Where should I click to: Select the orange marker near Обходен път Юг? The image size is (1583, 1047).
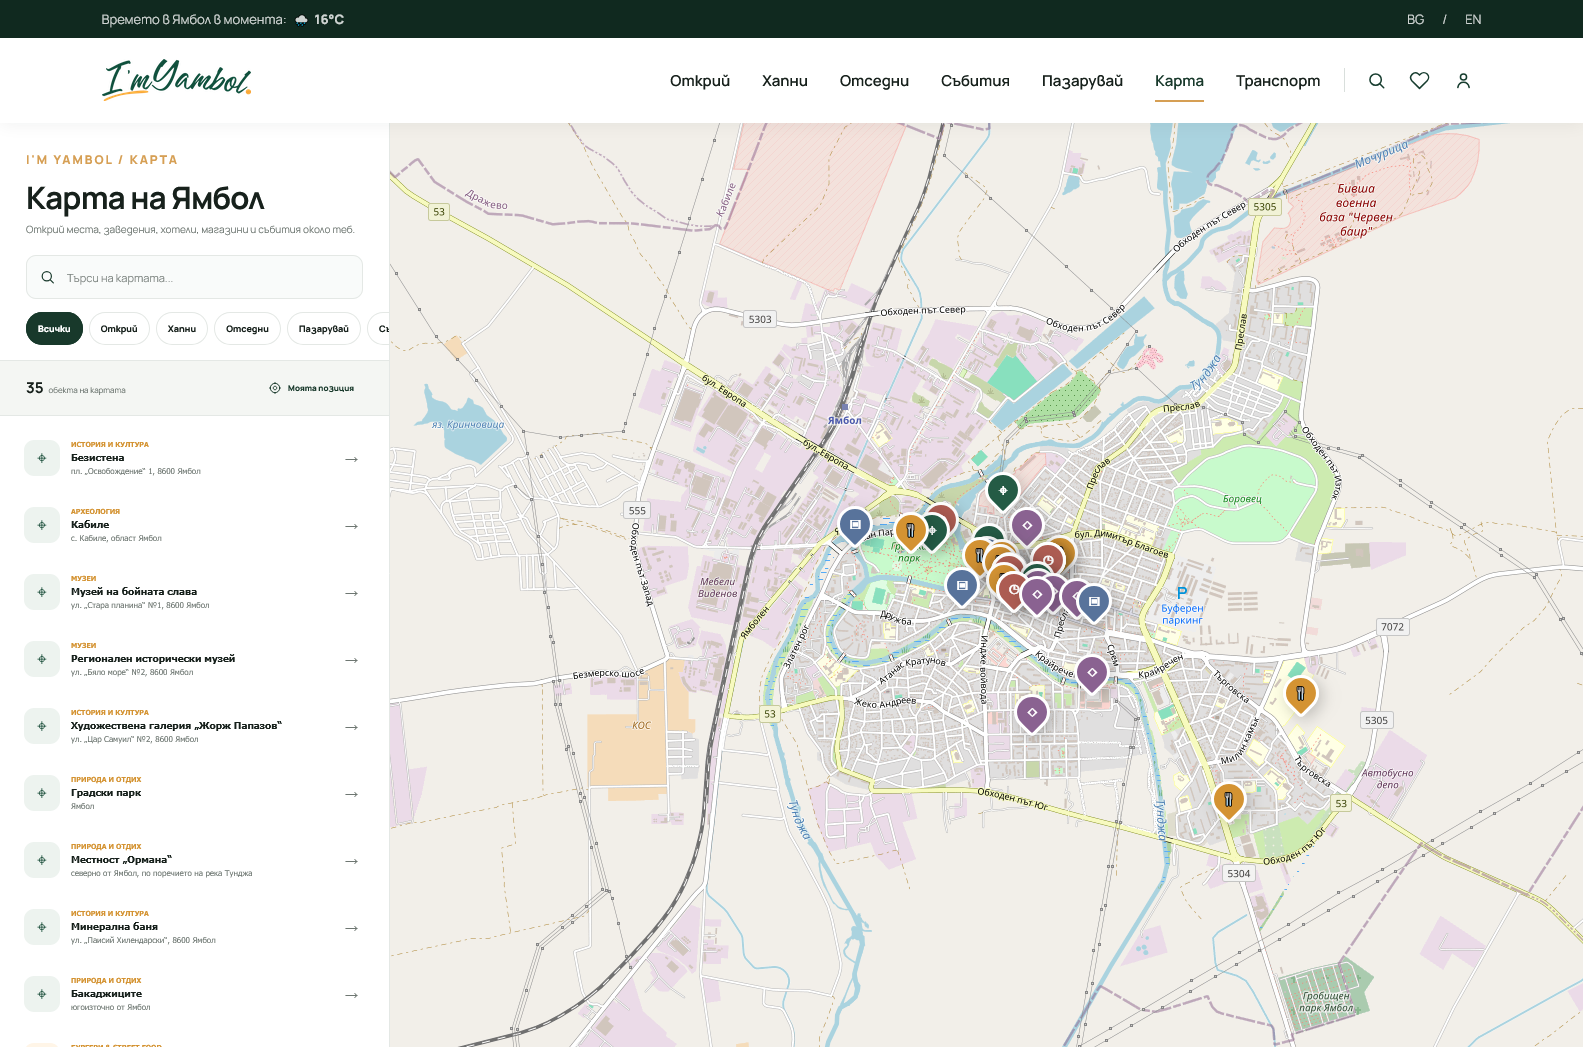pyautogui.click(x=1228, y=800)
